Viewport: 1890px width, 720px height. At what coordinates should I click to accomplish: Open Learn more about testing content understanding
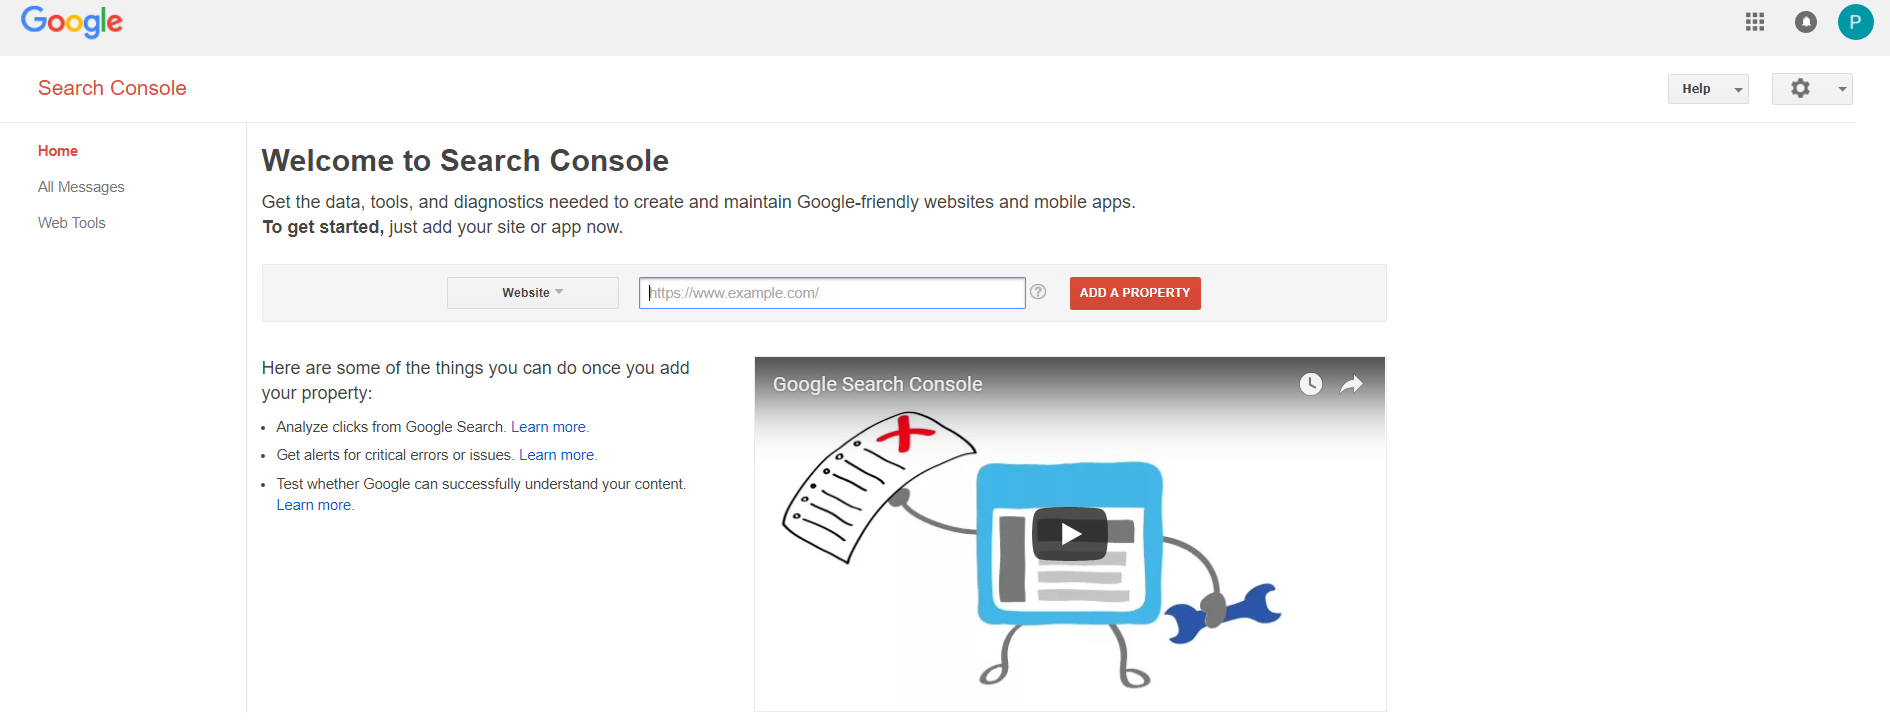coord(314,505)
